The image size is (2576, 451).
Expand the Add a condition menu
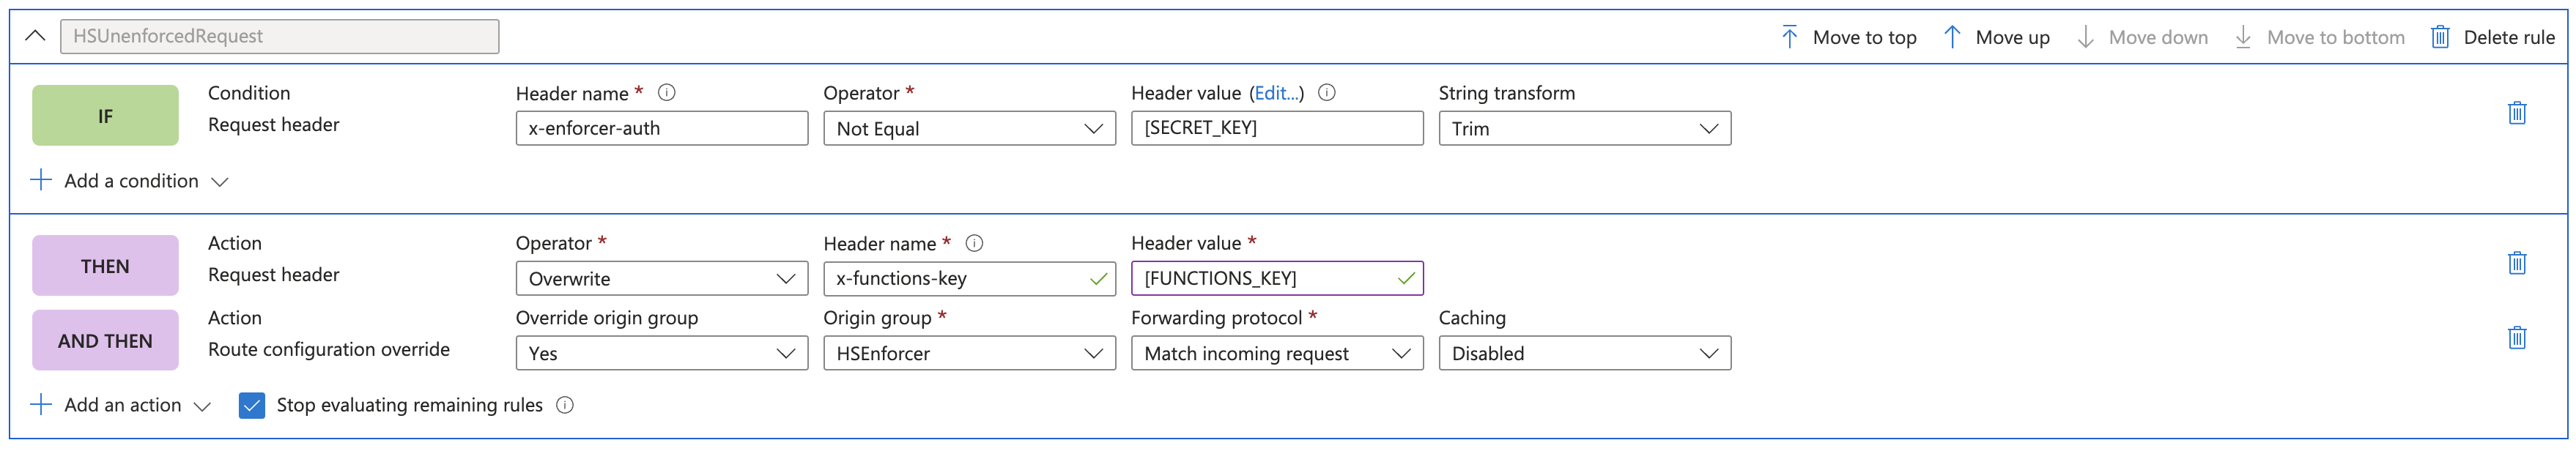click(x=130, y=181)
